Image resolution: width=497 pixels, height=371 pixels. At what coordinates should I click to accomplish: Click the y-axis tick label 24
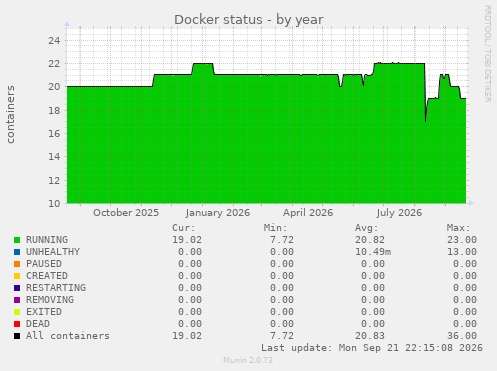point(54,41)
